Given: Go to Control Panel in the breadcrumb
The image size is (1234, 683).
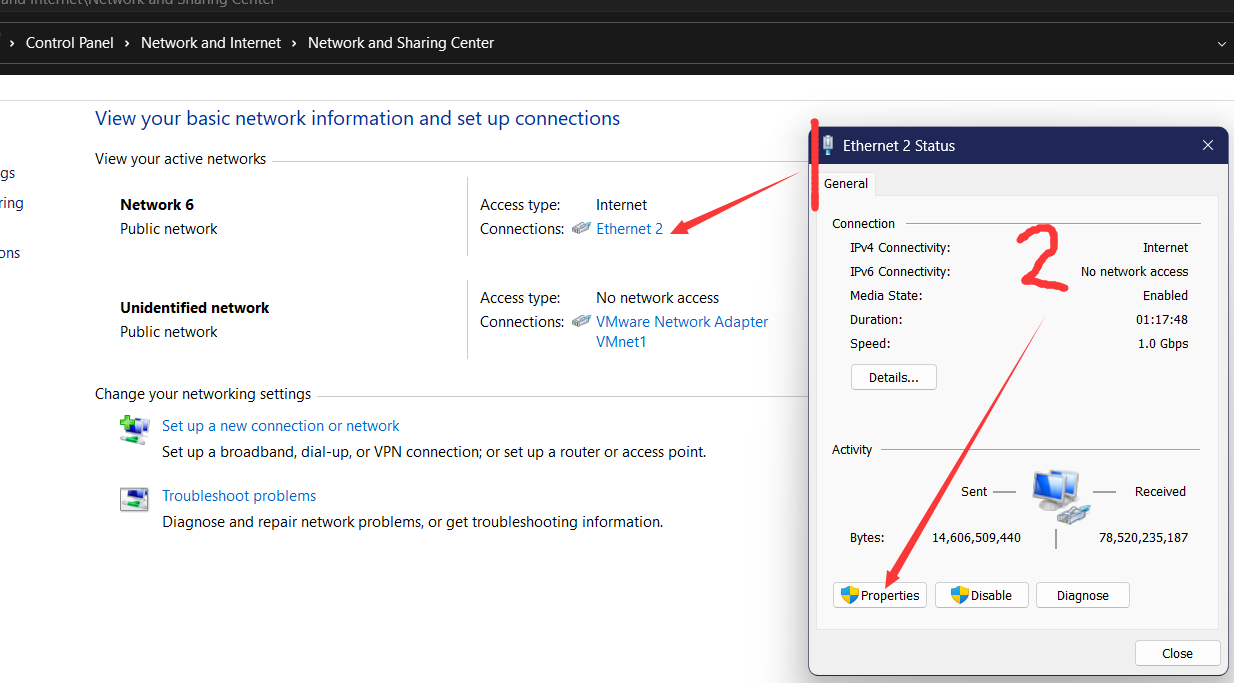Looking at the screenshot, I should (69, 43).
